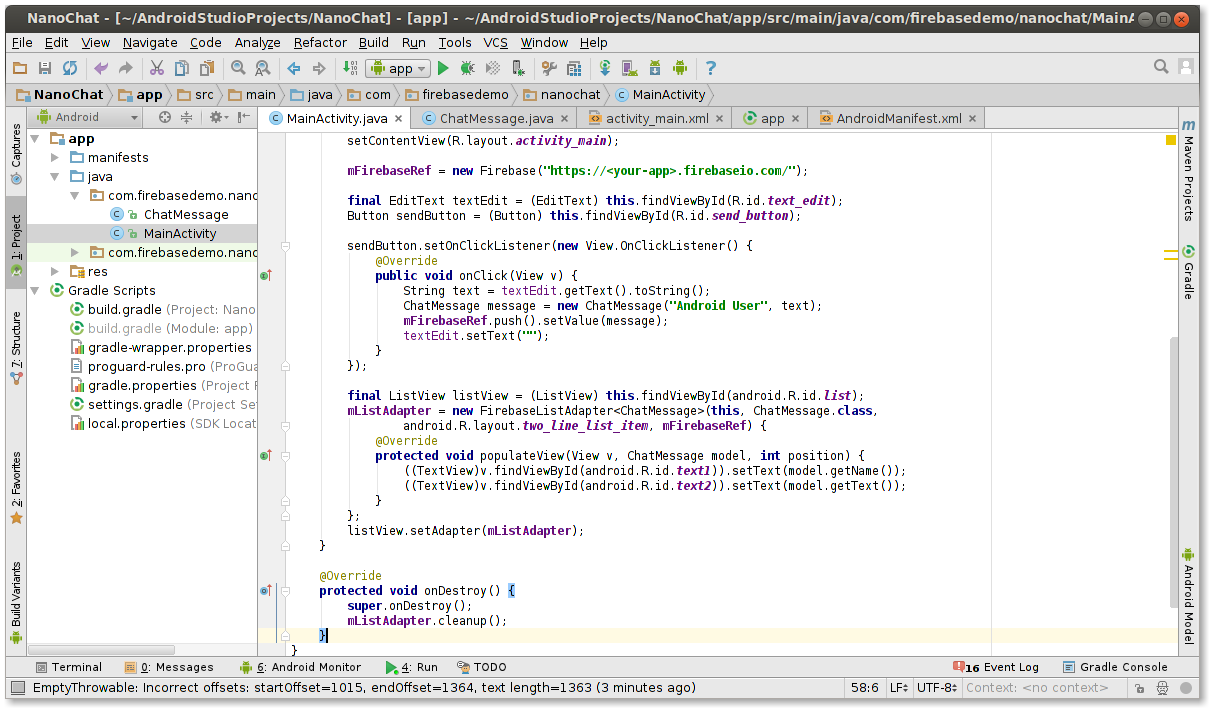Click the Make Project icon

pos(350,68)
